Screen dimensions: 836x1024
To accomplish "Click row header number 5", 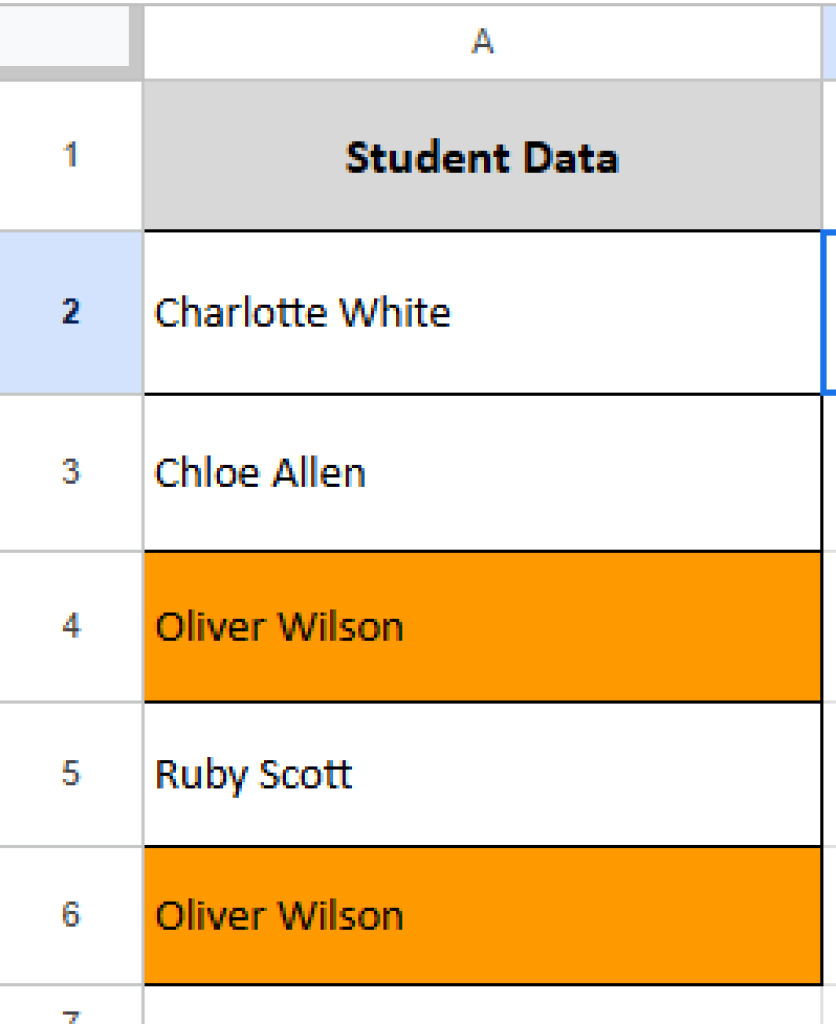I will 70,774.
